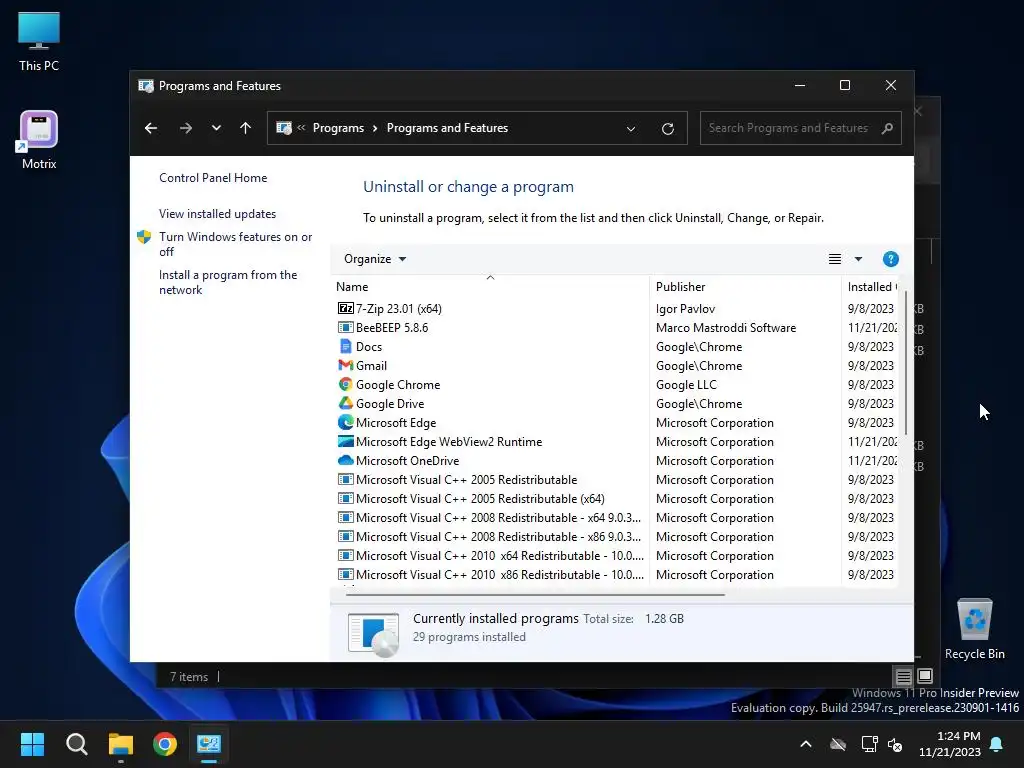The width and height of the screenshot is (1024, 768).
Task: Select the Recycle Bin desktop icon
Action: pyautogui.click(x=974, y=629)
